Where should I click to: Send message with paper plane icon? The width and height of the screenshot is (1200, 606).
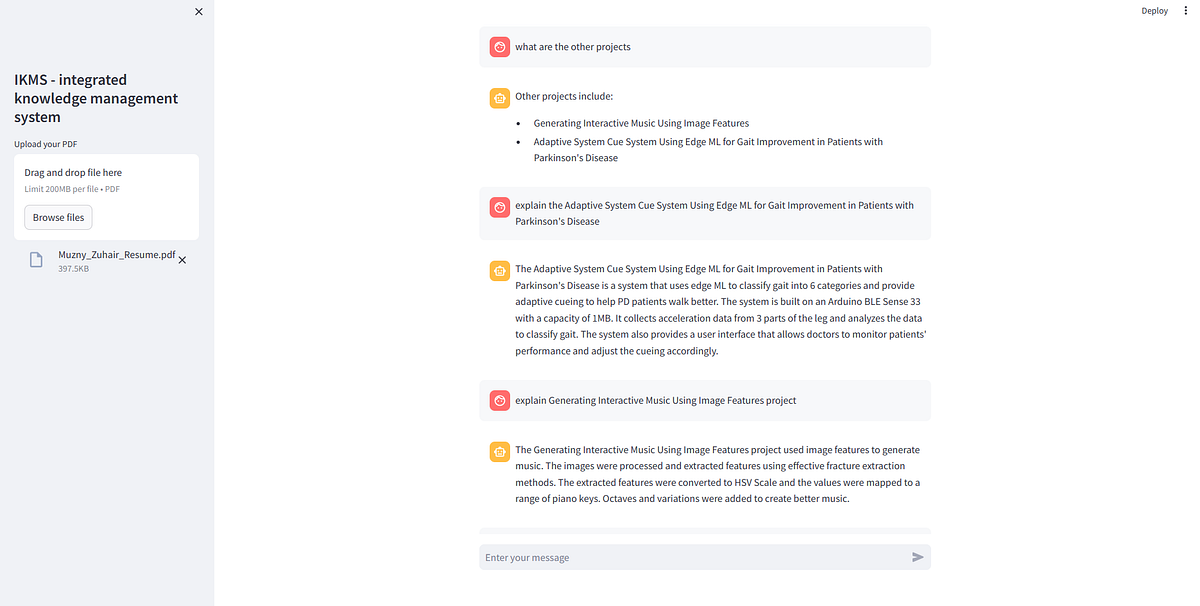(x=918, y=557)
